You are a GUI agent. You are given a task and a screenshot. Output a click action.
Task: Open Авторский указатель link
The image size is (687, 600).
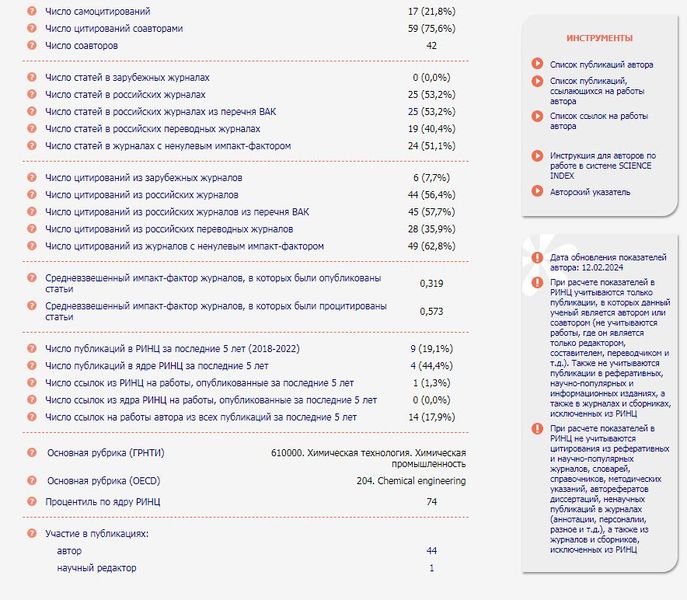[590, 192]
